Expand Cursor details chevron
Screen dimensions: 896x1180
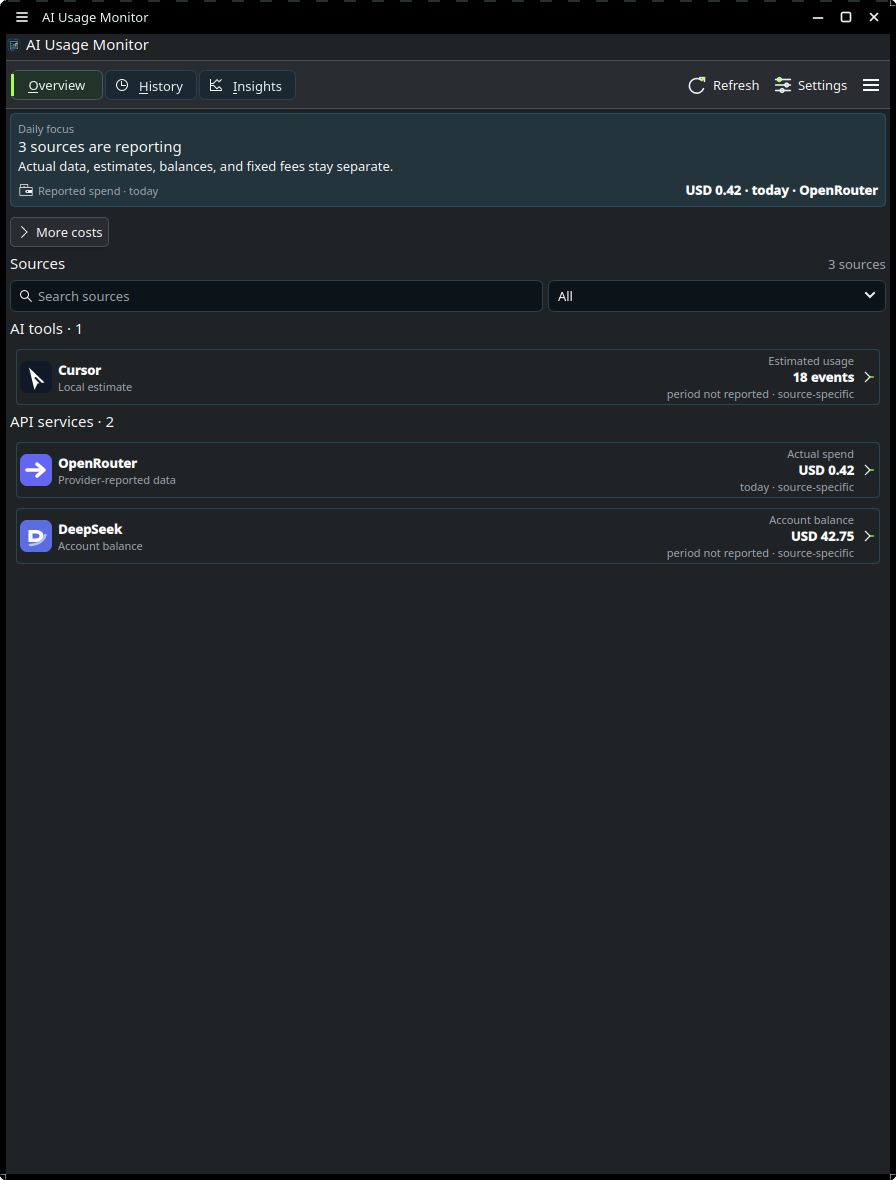click(868, 377)
